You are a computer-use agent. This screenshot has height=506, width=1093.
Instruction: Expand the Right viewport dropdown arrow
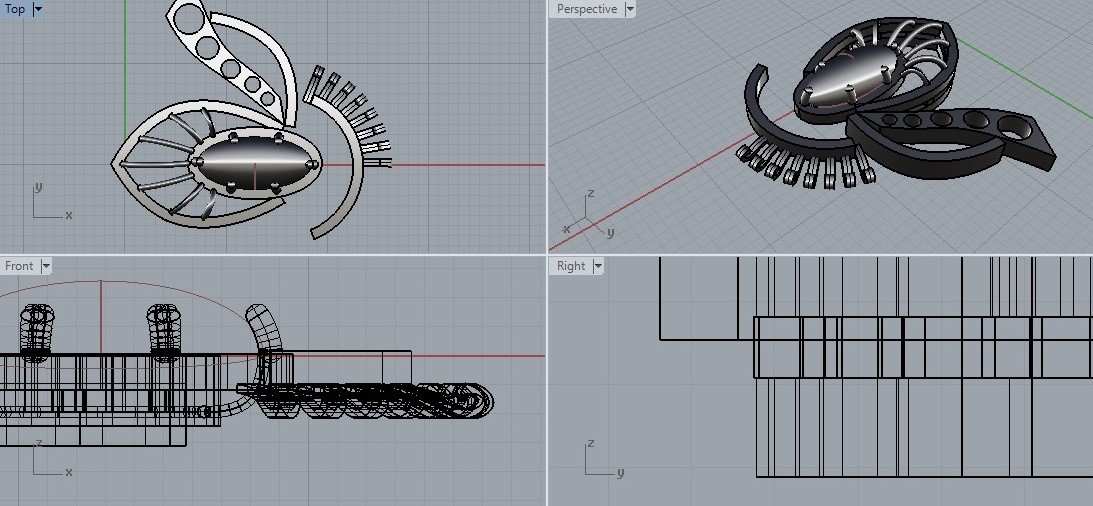[598, 266]
